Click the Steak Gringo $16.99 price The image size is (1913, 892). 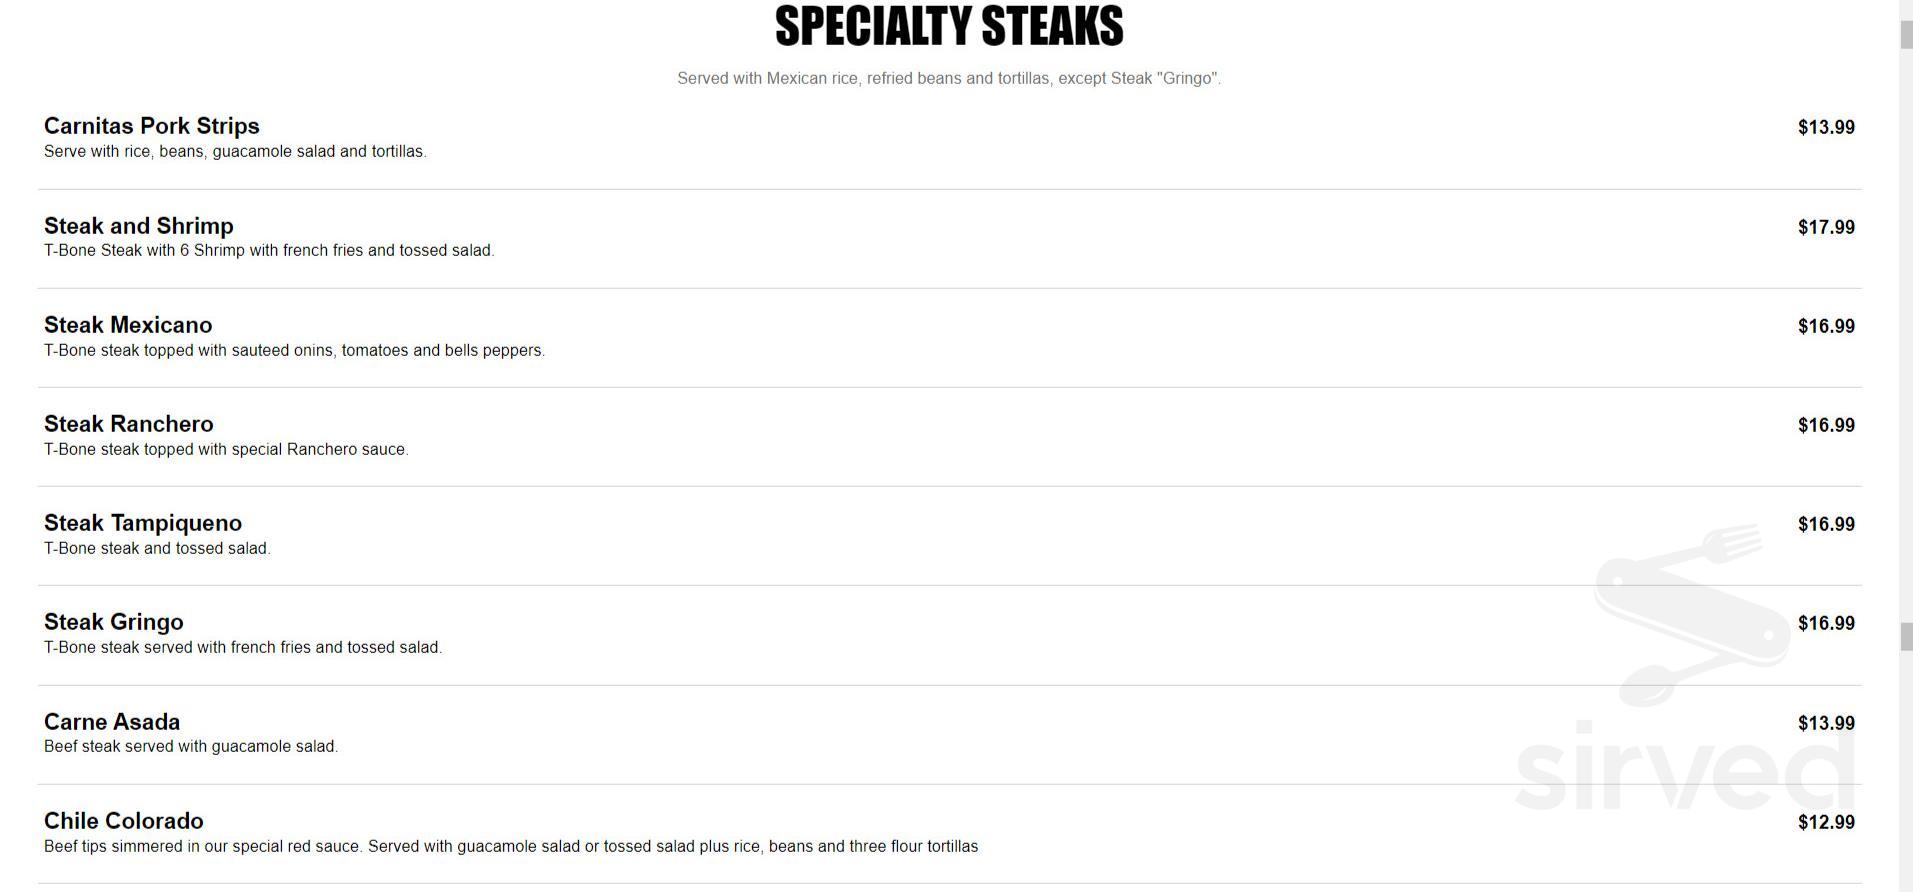pyautogui.click(x=1825, y=623)
